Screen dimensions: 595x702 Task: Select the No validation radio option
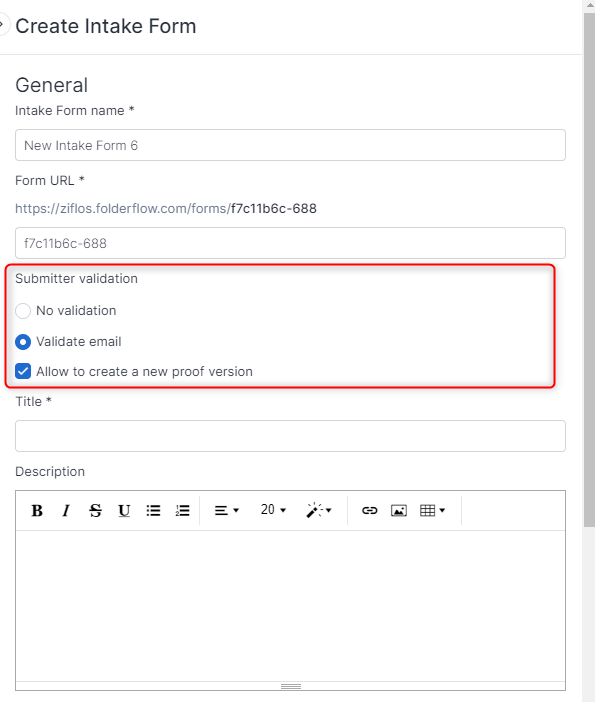[x=23, y=311]
